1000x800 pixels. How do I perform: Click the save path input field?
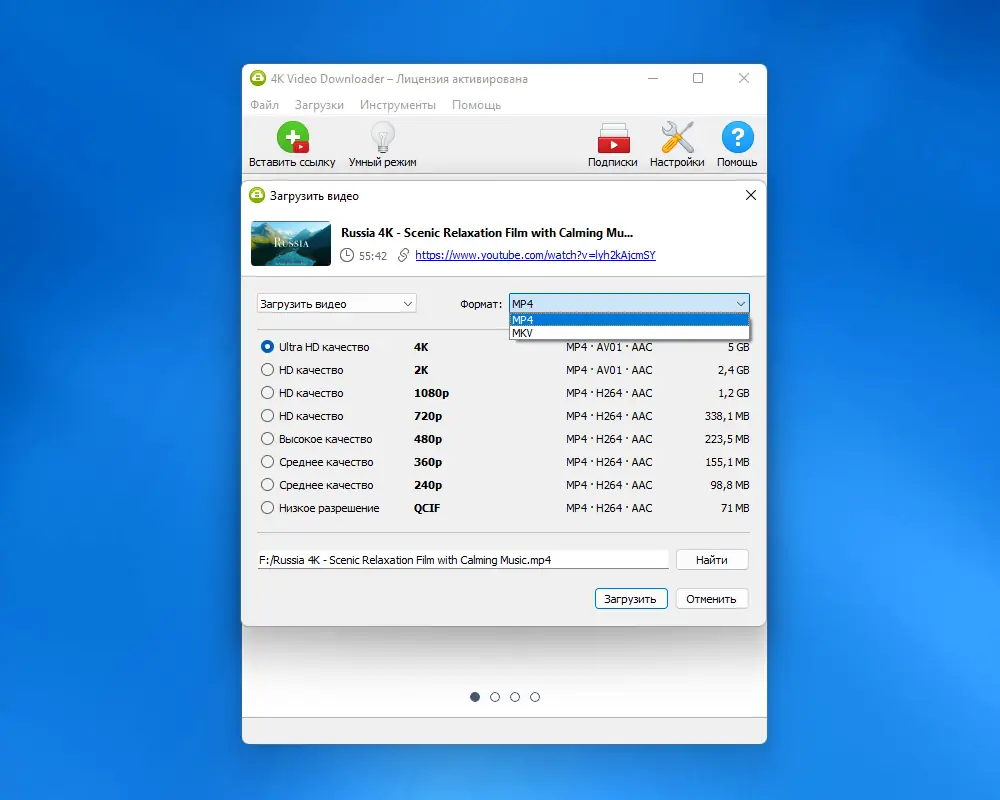463,559
